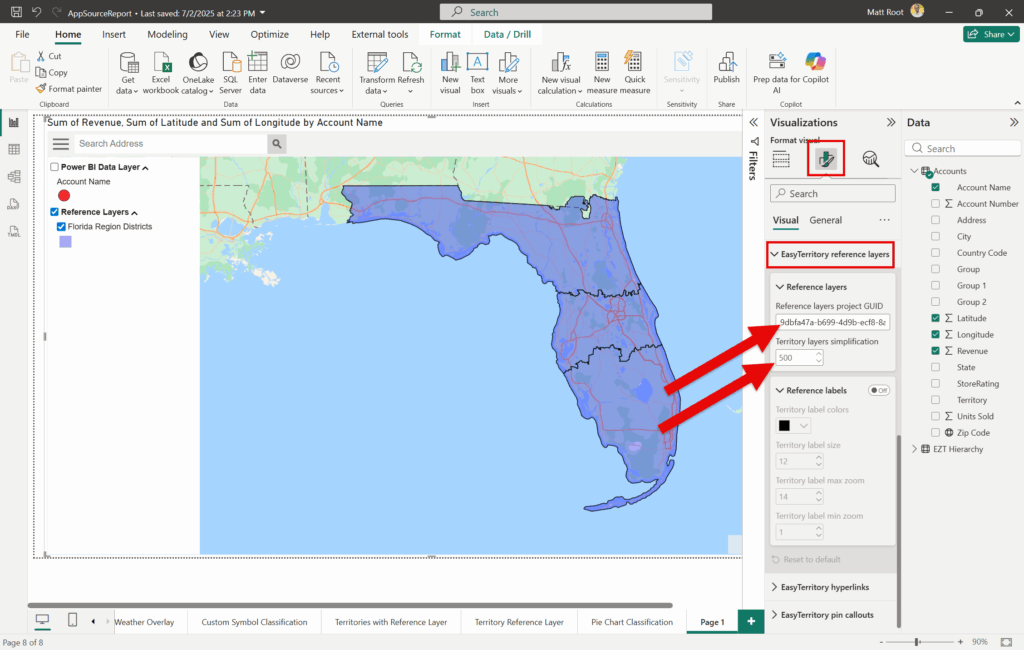Check the State field checkbox

pyautogui.click(x=935, y=367)
